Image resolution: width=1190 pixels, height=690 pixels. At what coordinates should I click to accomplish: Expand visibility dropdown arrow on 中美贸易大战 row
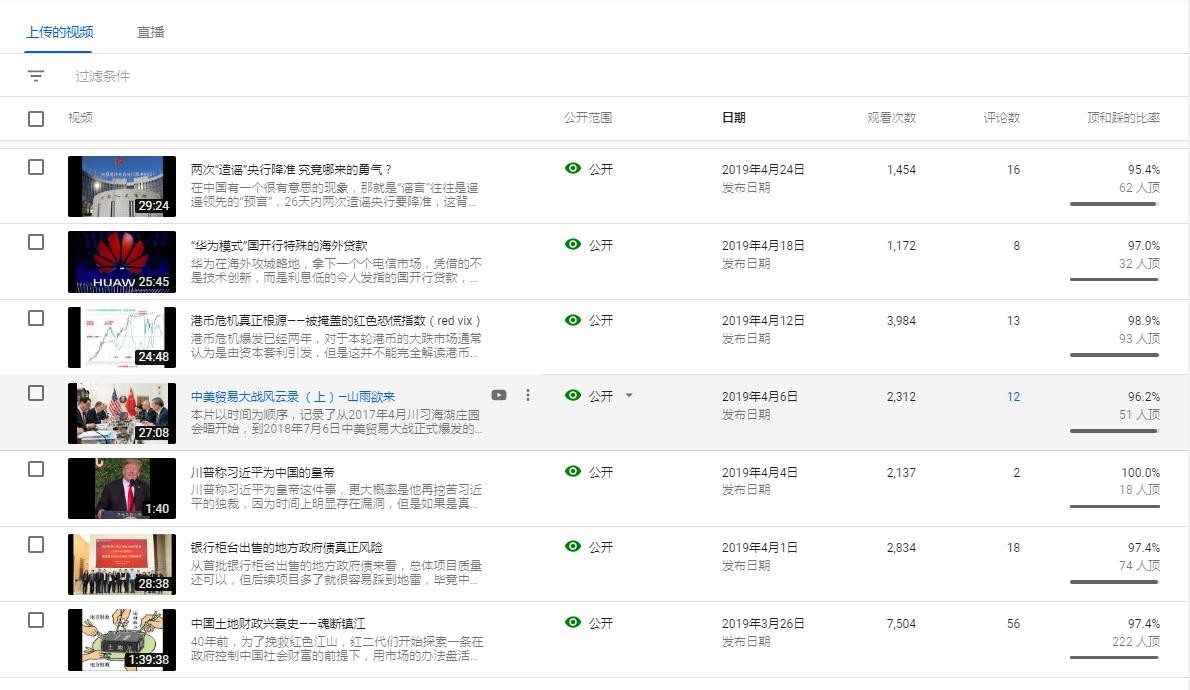tap(629, 395)
